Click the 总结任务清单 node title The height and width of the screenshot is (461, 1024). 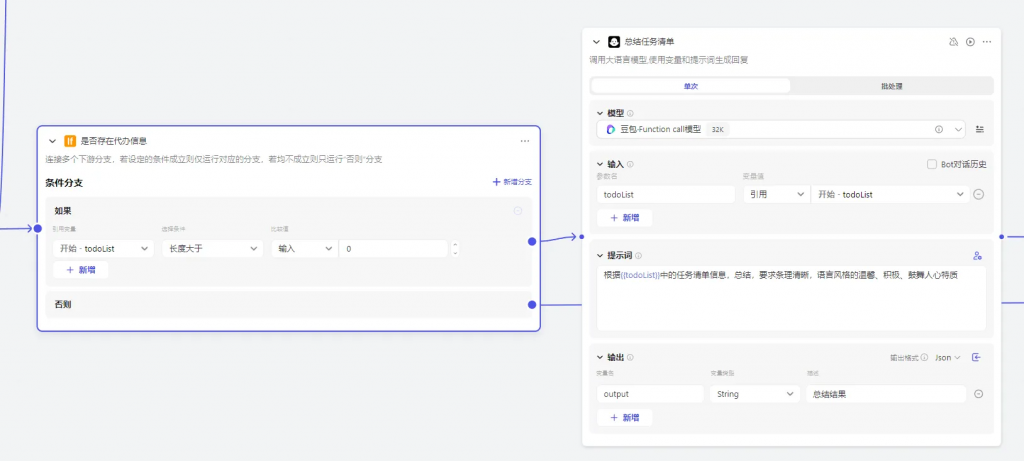click(x=649, y=42)
